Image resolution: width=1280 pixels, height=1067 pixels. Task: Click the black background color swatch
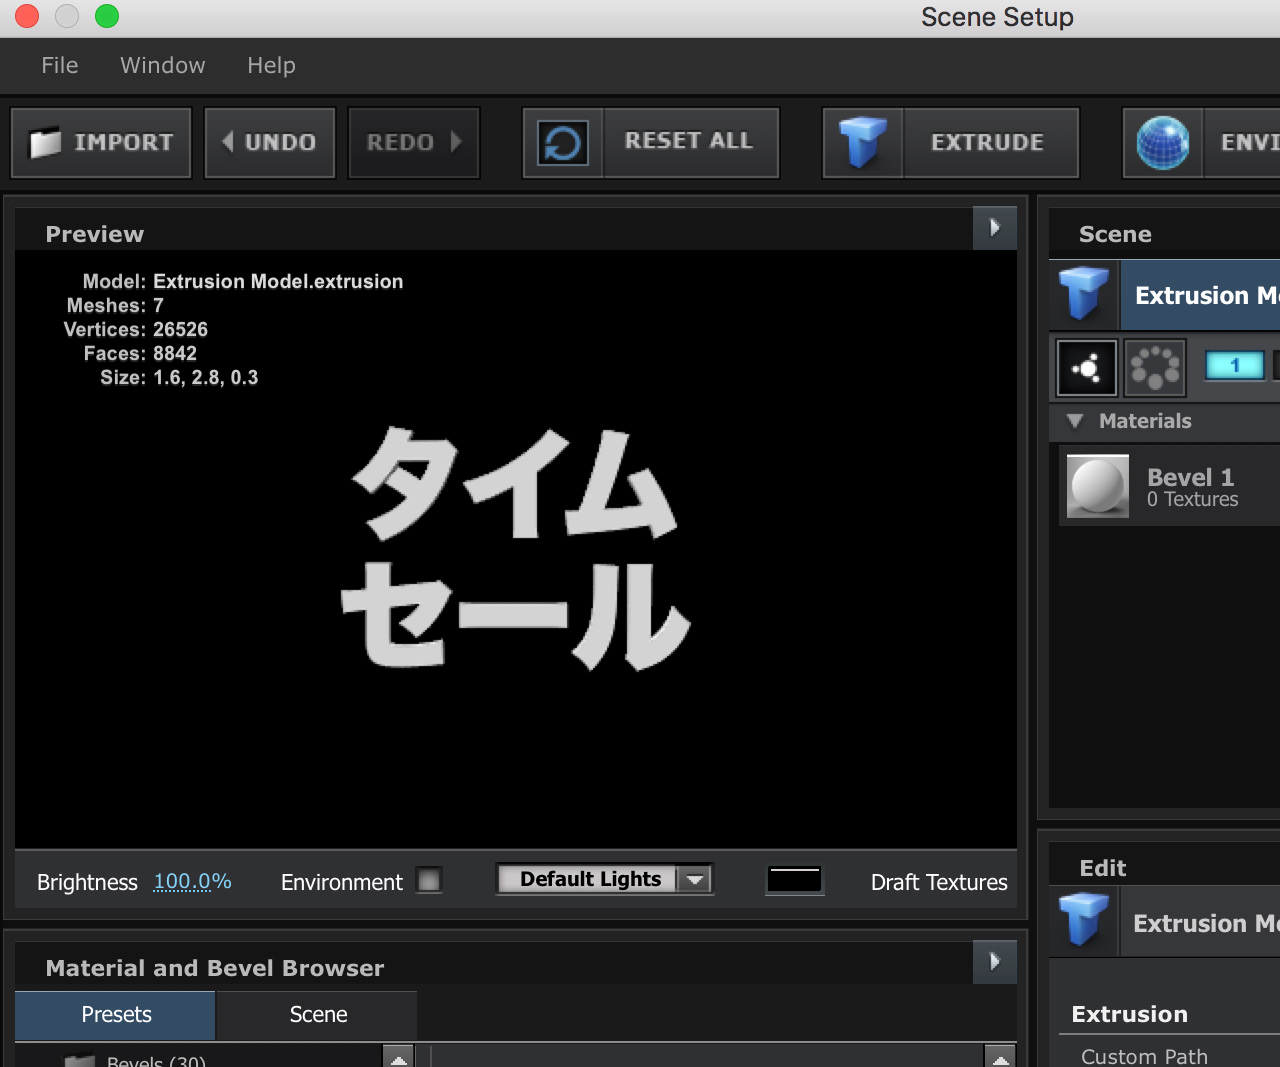pyautogui.click(x=794, y=880)
